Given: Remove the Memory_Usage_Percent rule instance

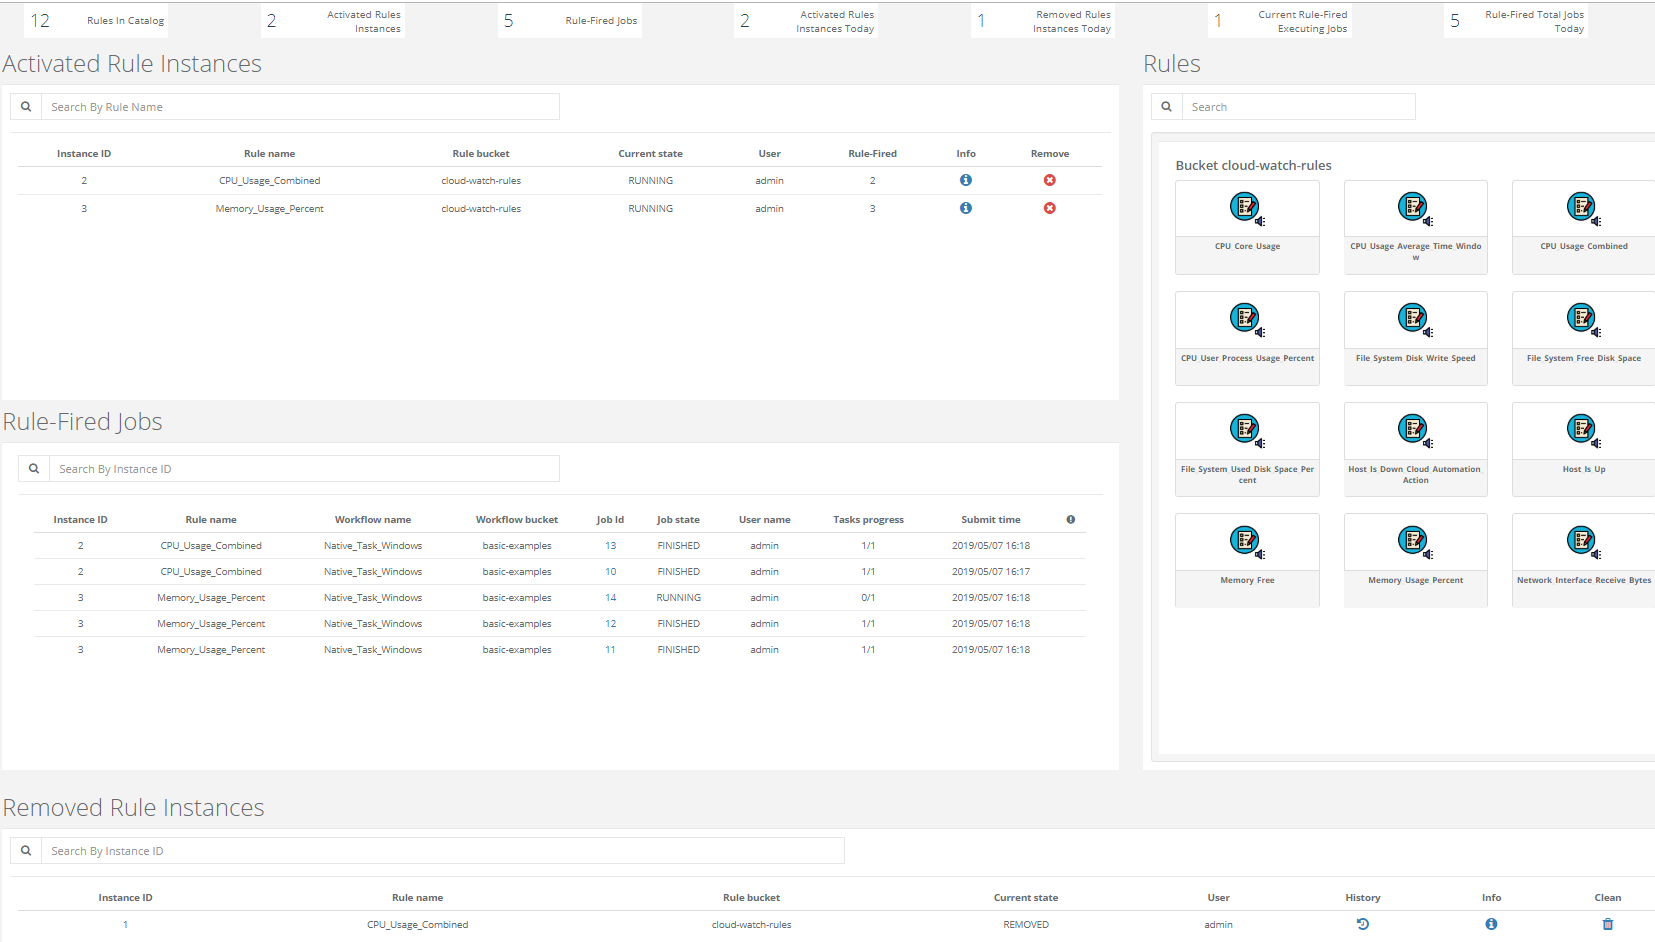Looking at the screenshot, I should pos(1050,208).
